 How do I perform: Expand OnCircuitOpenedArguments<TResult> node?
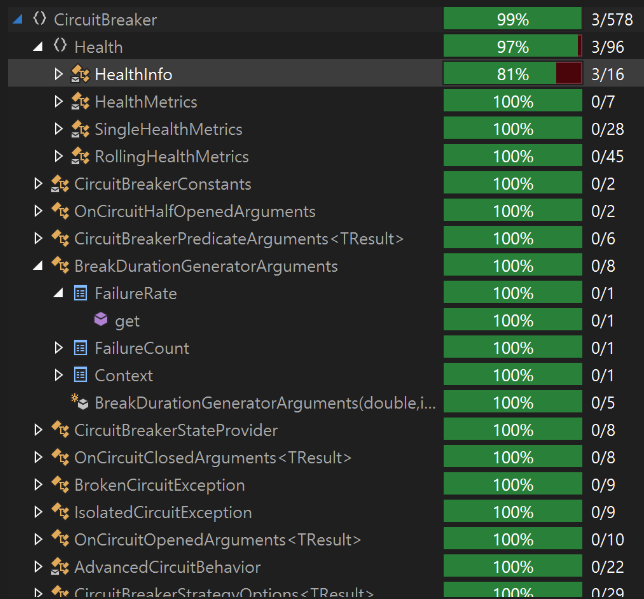pyautogui.click(x=38, y=540)
